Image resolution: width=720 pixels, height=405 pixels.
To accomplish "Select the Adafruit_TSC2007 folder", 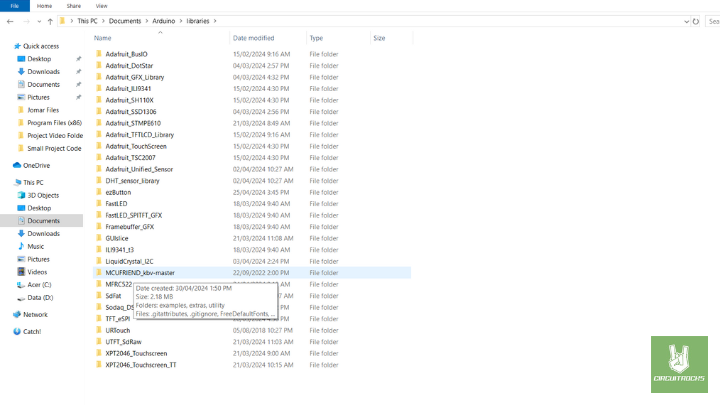I will coord(130,158).
